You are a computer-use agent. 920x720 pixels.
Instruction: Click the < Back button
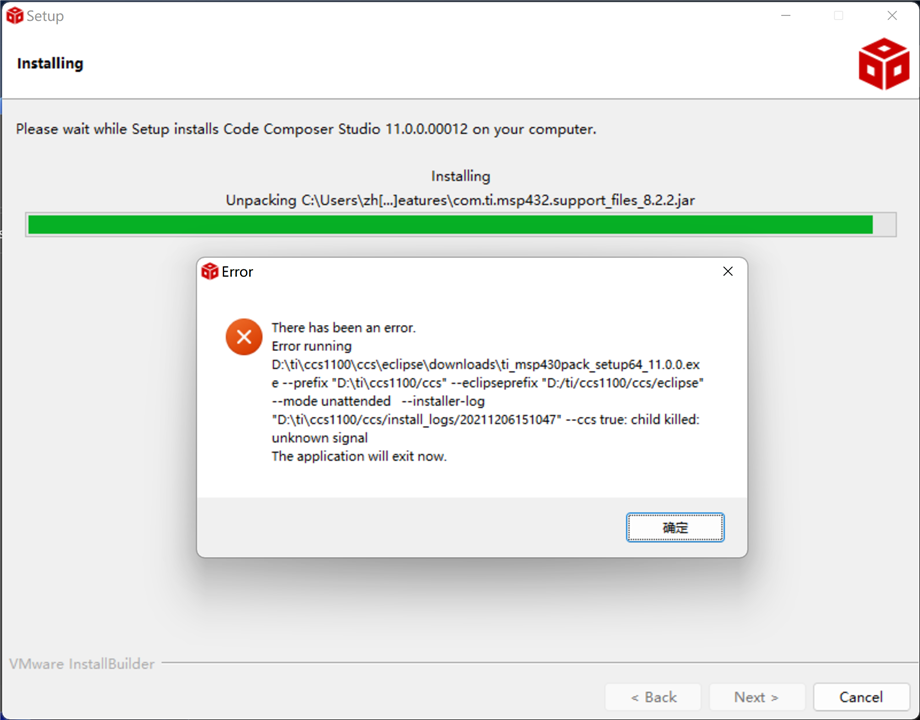pos(653,697)
